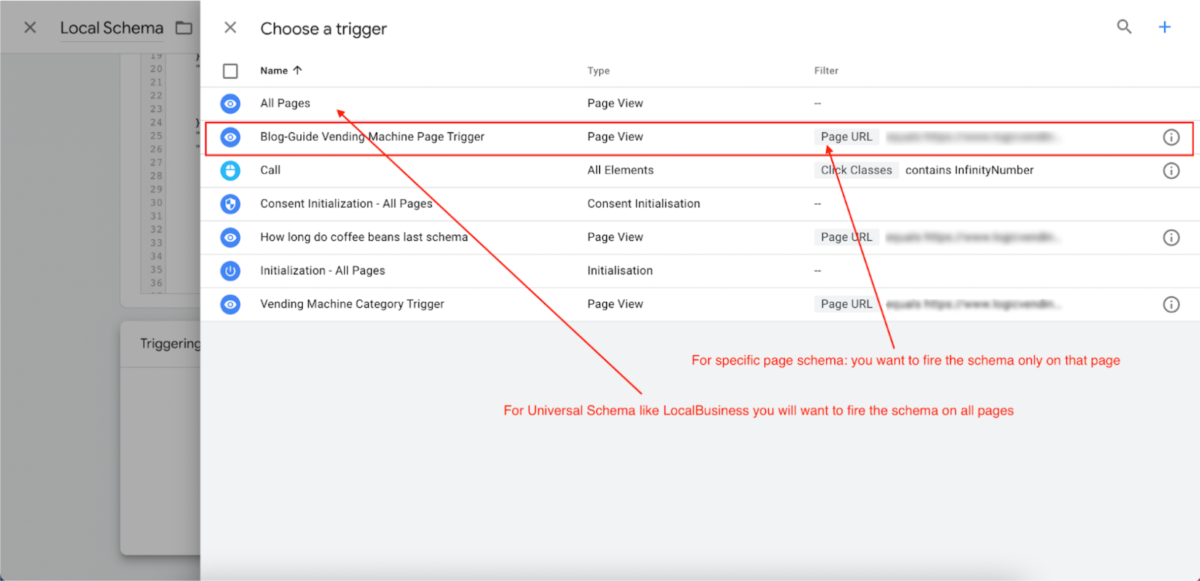The image size is (1200, 581).
Task: Click the shield icon for Consent Initialization
Action: pyautogui.click(x=230, y=204)
